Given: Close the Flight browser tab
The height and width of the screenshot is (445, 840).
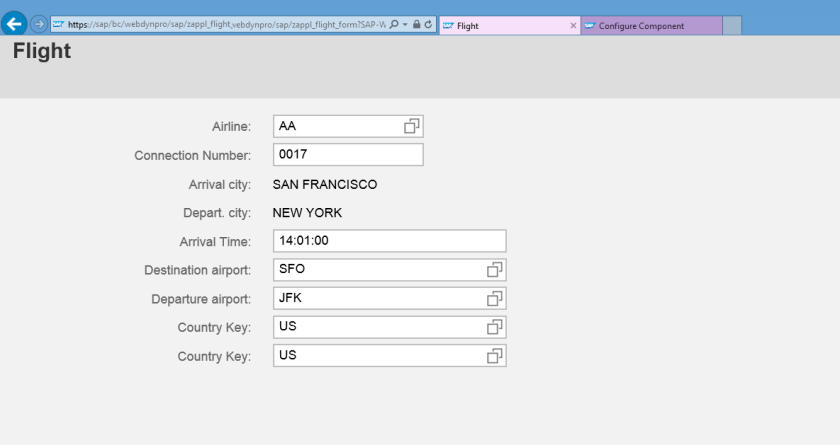Looking at the screenshot, I should [x=573, y=26].
